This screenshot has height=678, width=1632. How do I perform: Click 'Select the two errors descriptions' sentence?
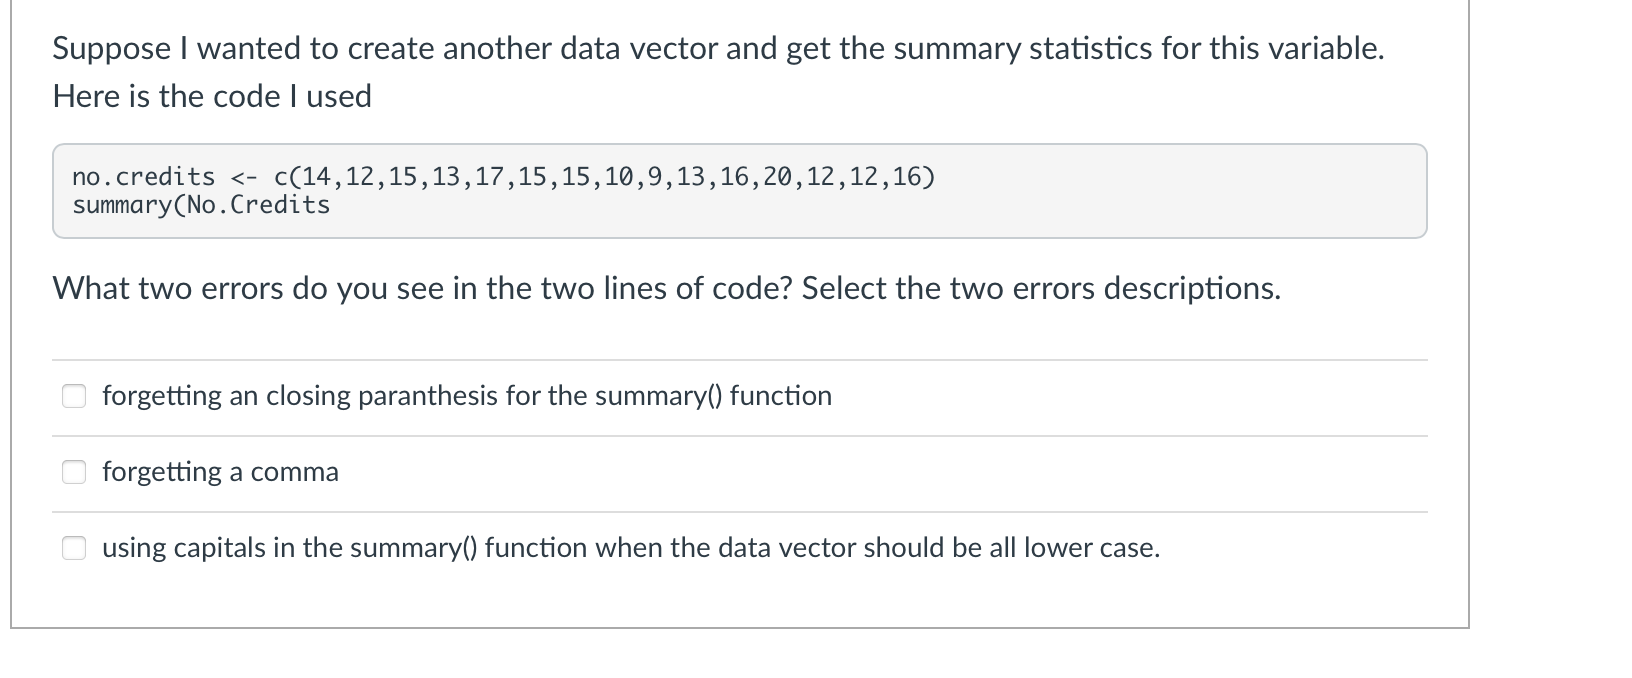coord(1041,288)
